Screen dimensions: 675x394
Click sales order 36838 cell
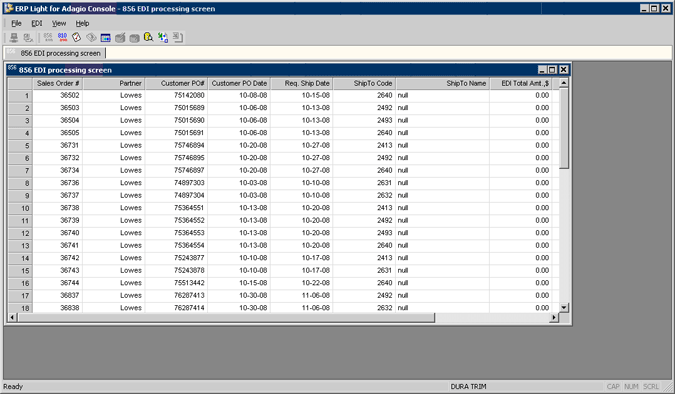58,307
